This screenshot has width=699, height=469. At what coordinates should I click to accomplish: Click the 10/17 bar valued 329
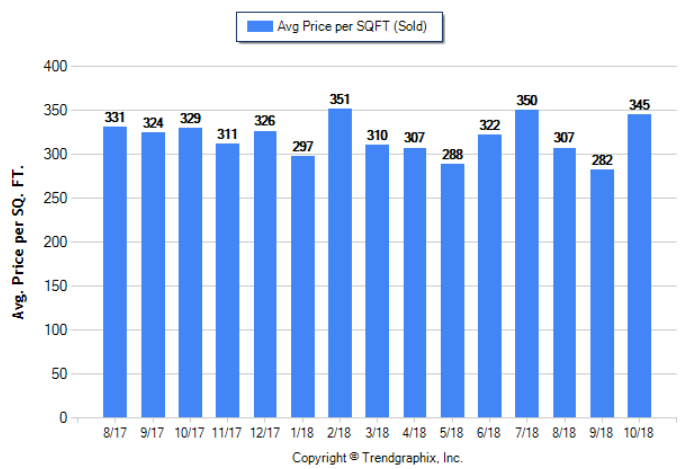point(190,273)
